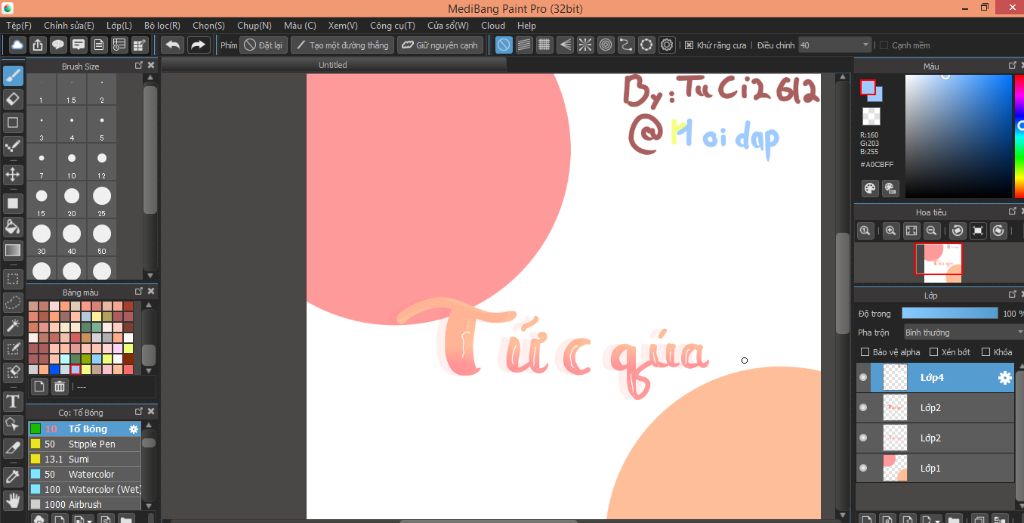This screenshot has height=523, width=1024.
Task: Open the Công cụ(T) menu
Action: pos(392,25)
